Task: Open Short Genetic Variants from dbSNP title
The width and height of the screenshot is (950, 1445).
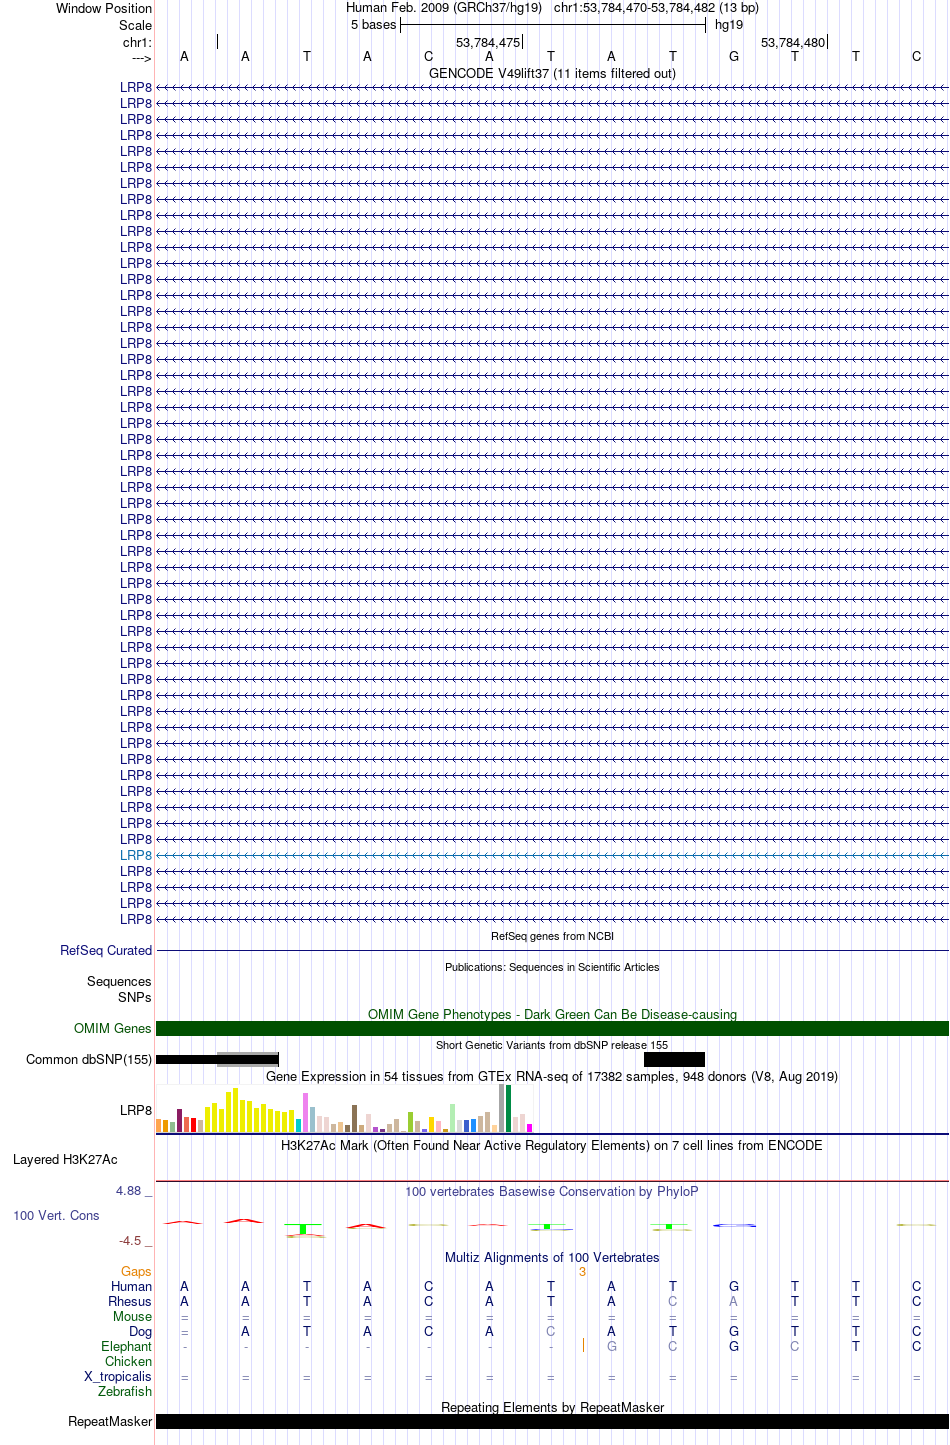Action: click(552, 1045)
